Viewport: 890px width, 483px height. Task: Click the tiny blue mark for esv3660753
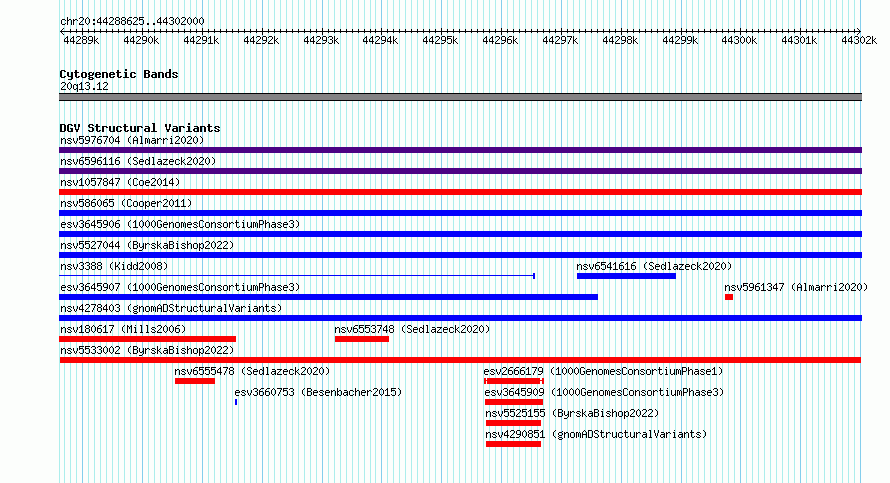(236, 402)
